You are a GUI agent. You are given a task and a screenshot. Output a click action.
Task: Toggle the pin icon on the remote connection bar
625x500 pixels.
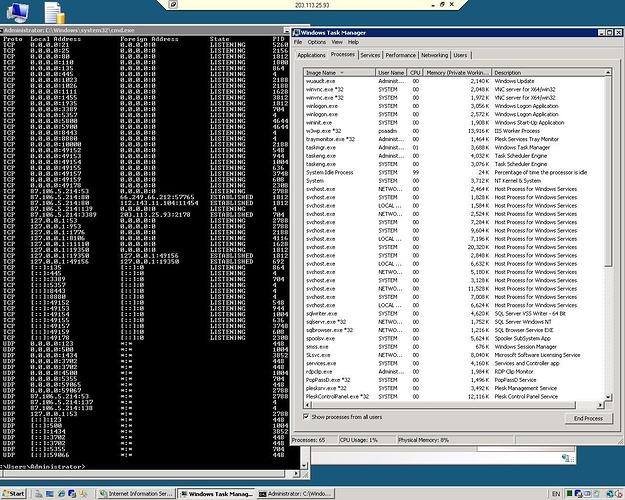coord(173,4)
